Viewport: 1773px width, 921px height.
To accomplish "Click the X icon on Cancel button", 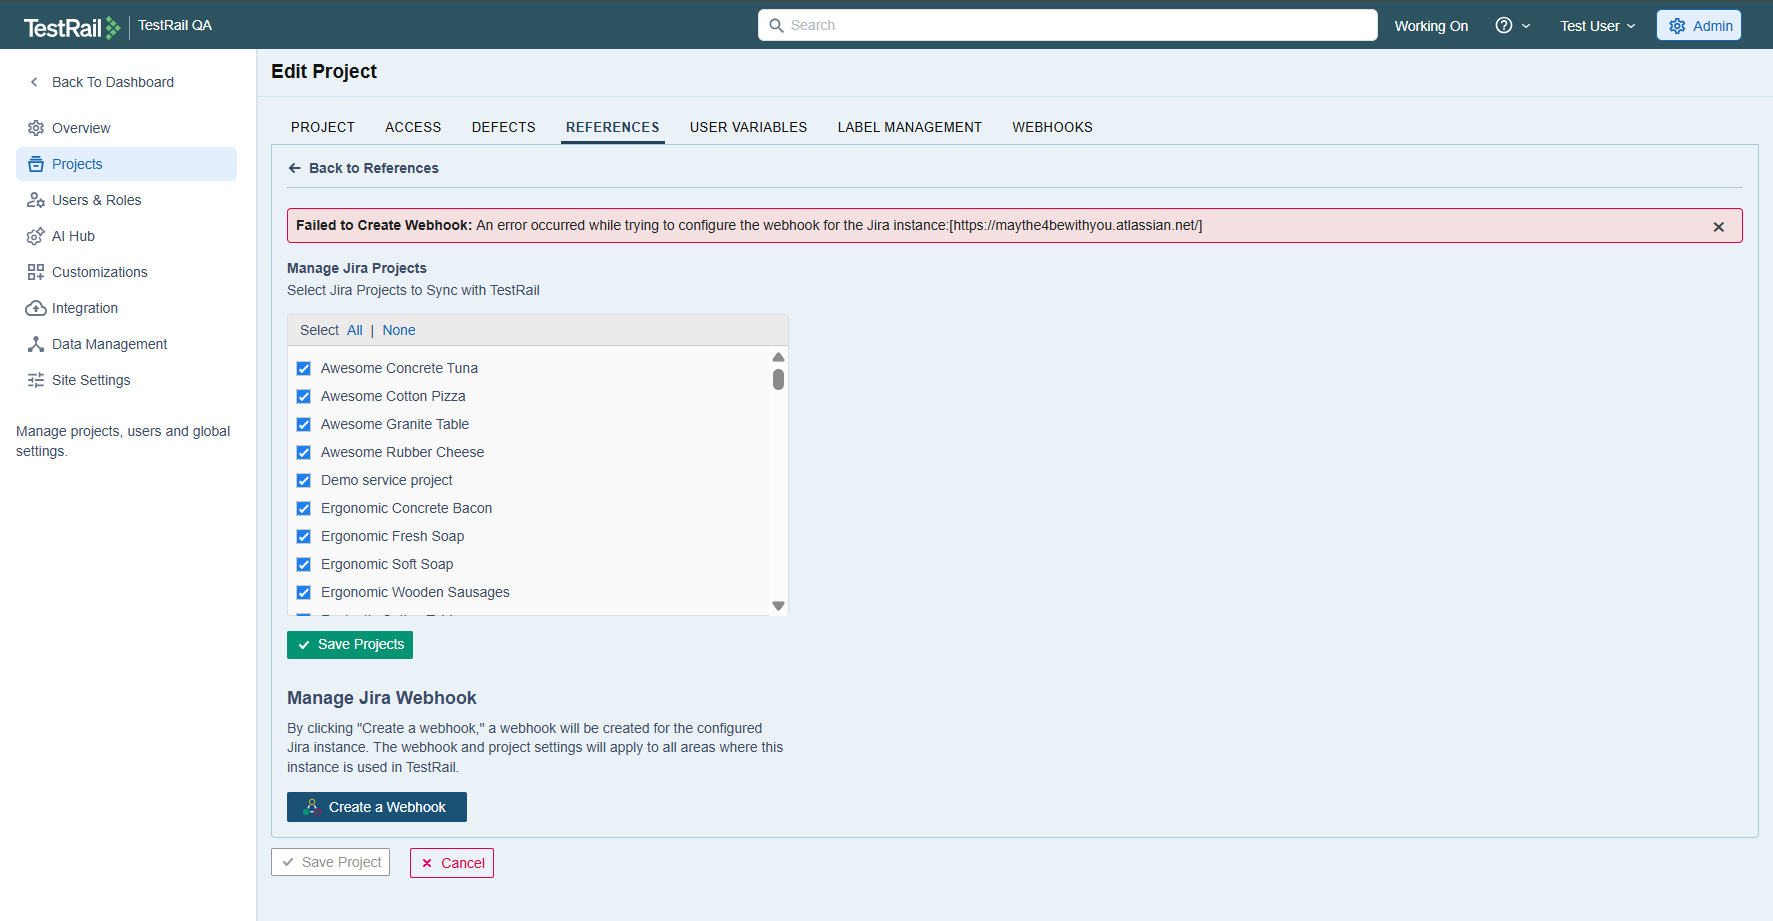I will click(x=427, y=863).
